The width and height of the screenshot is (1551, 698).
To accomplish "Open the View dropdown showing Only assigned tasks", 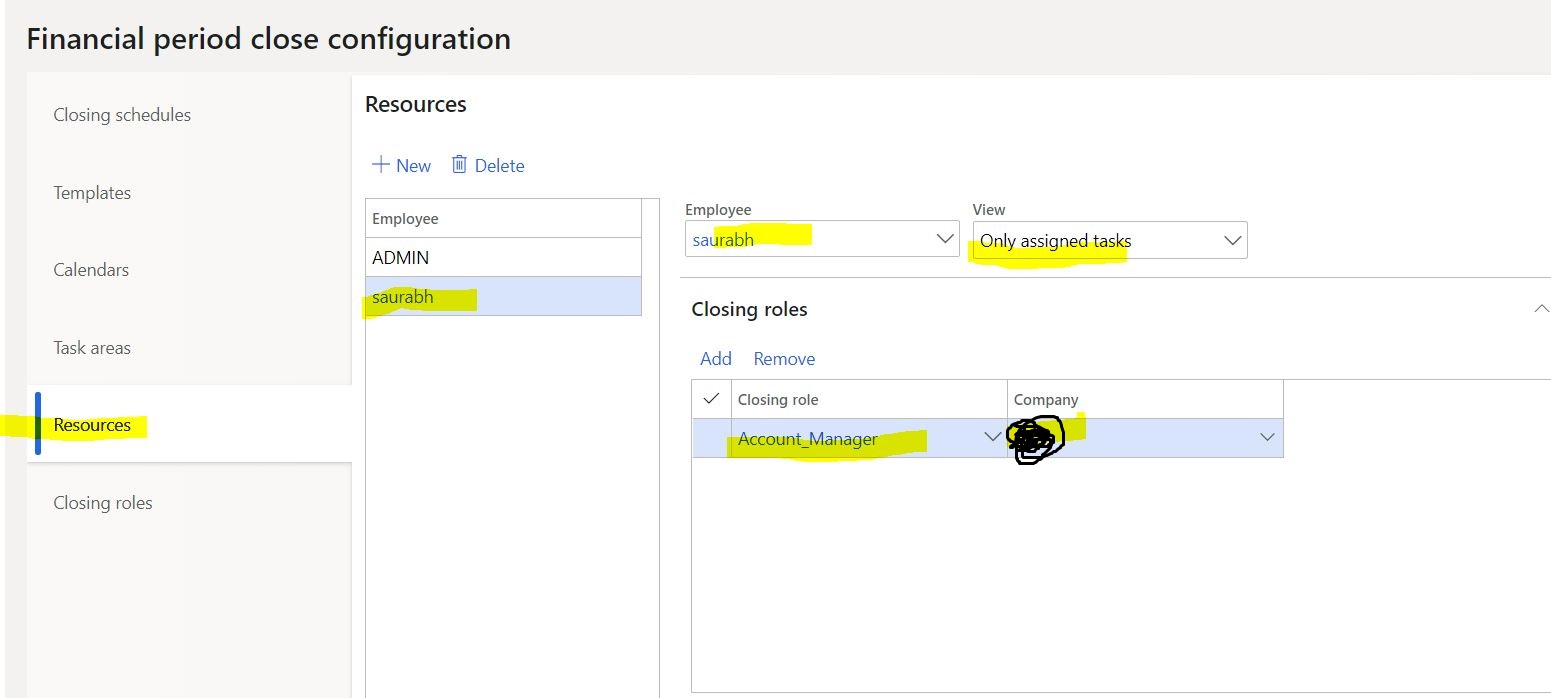I will [1231, 240].
